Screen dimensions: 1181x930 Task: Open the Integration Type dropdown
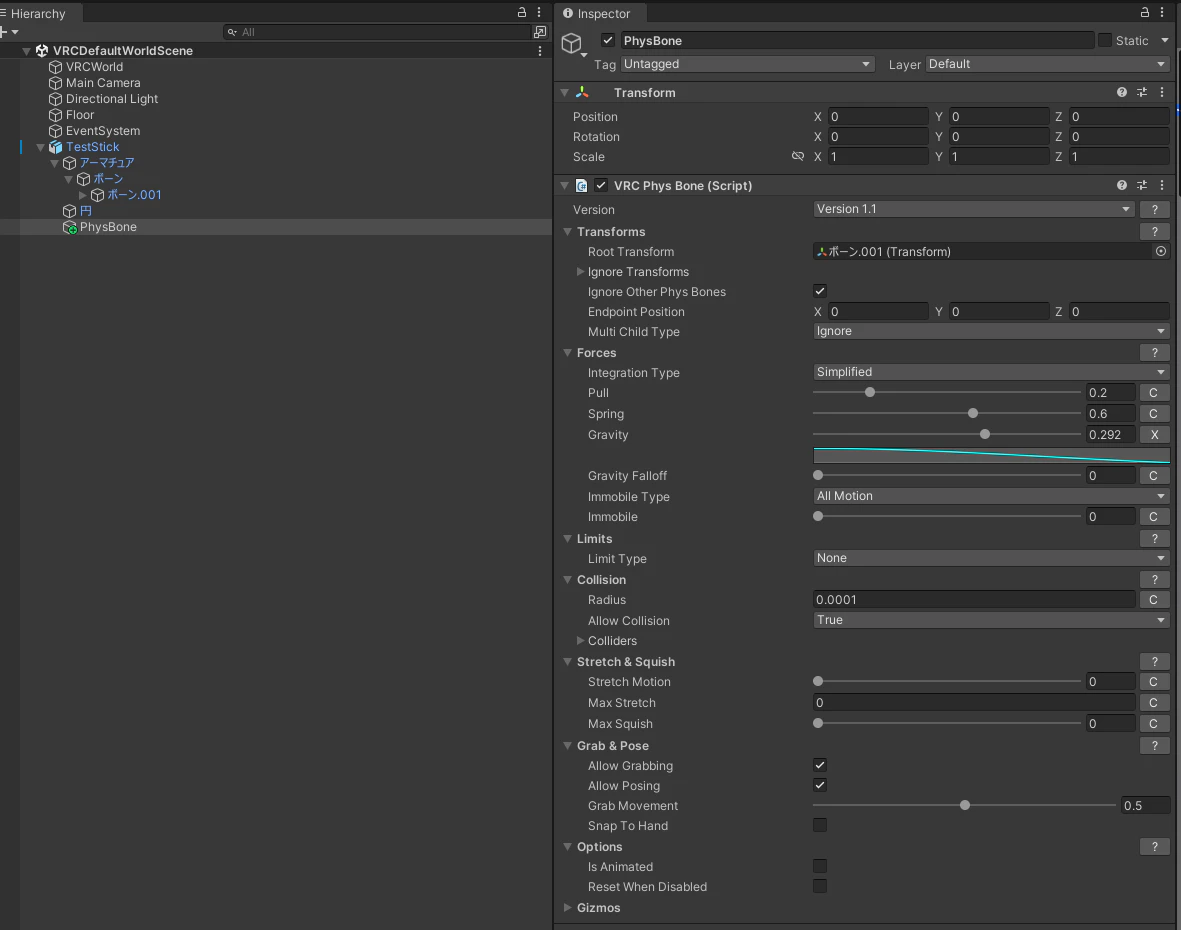pos(991,372)
